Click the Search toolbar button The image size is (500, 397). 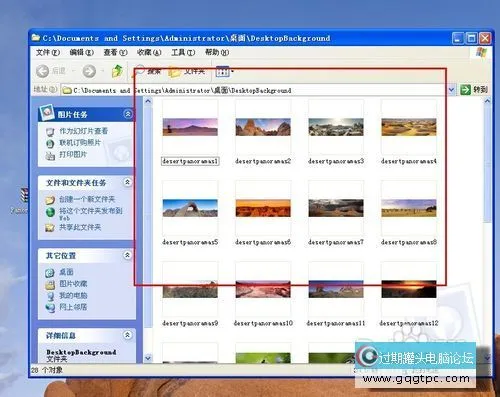(x=148, y=71)
